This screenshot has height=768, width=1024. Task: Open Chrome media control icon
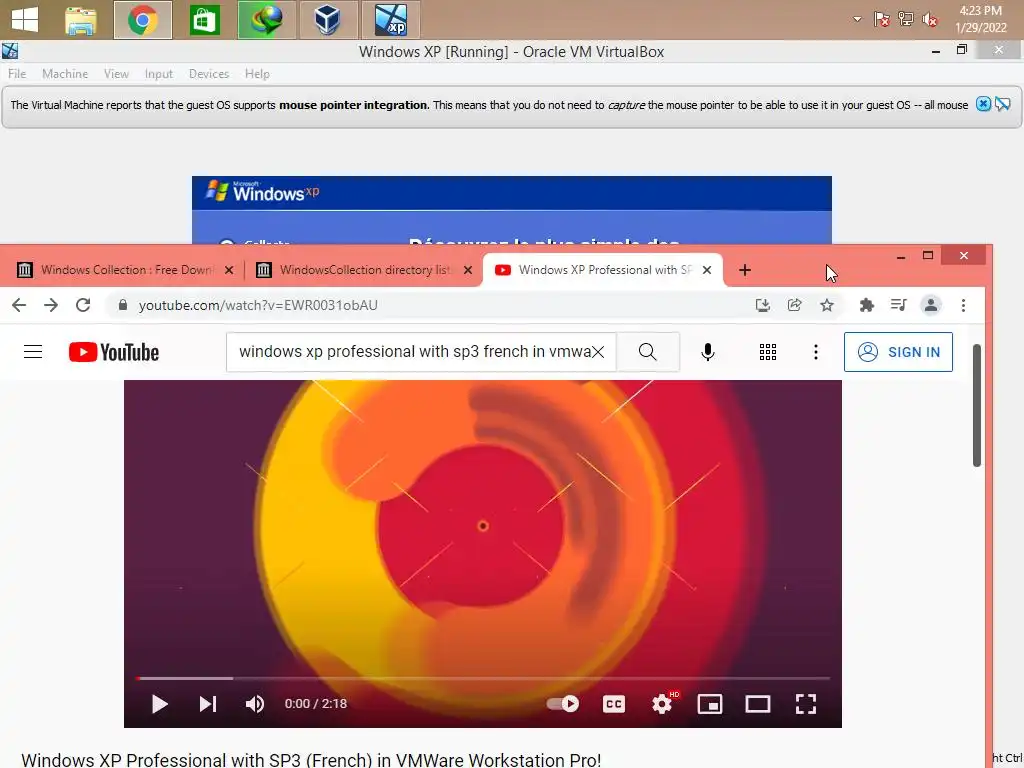point(899,305)
